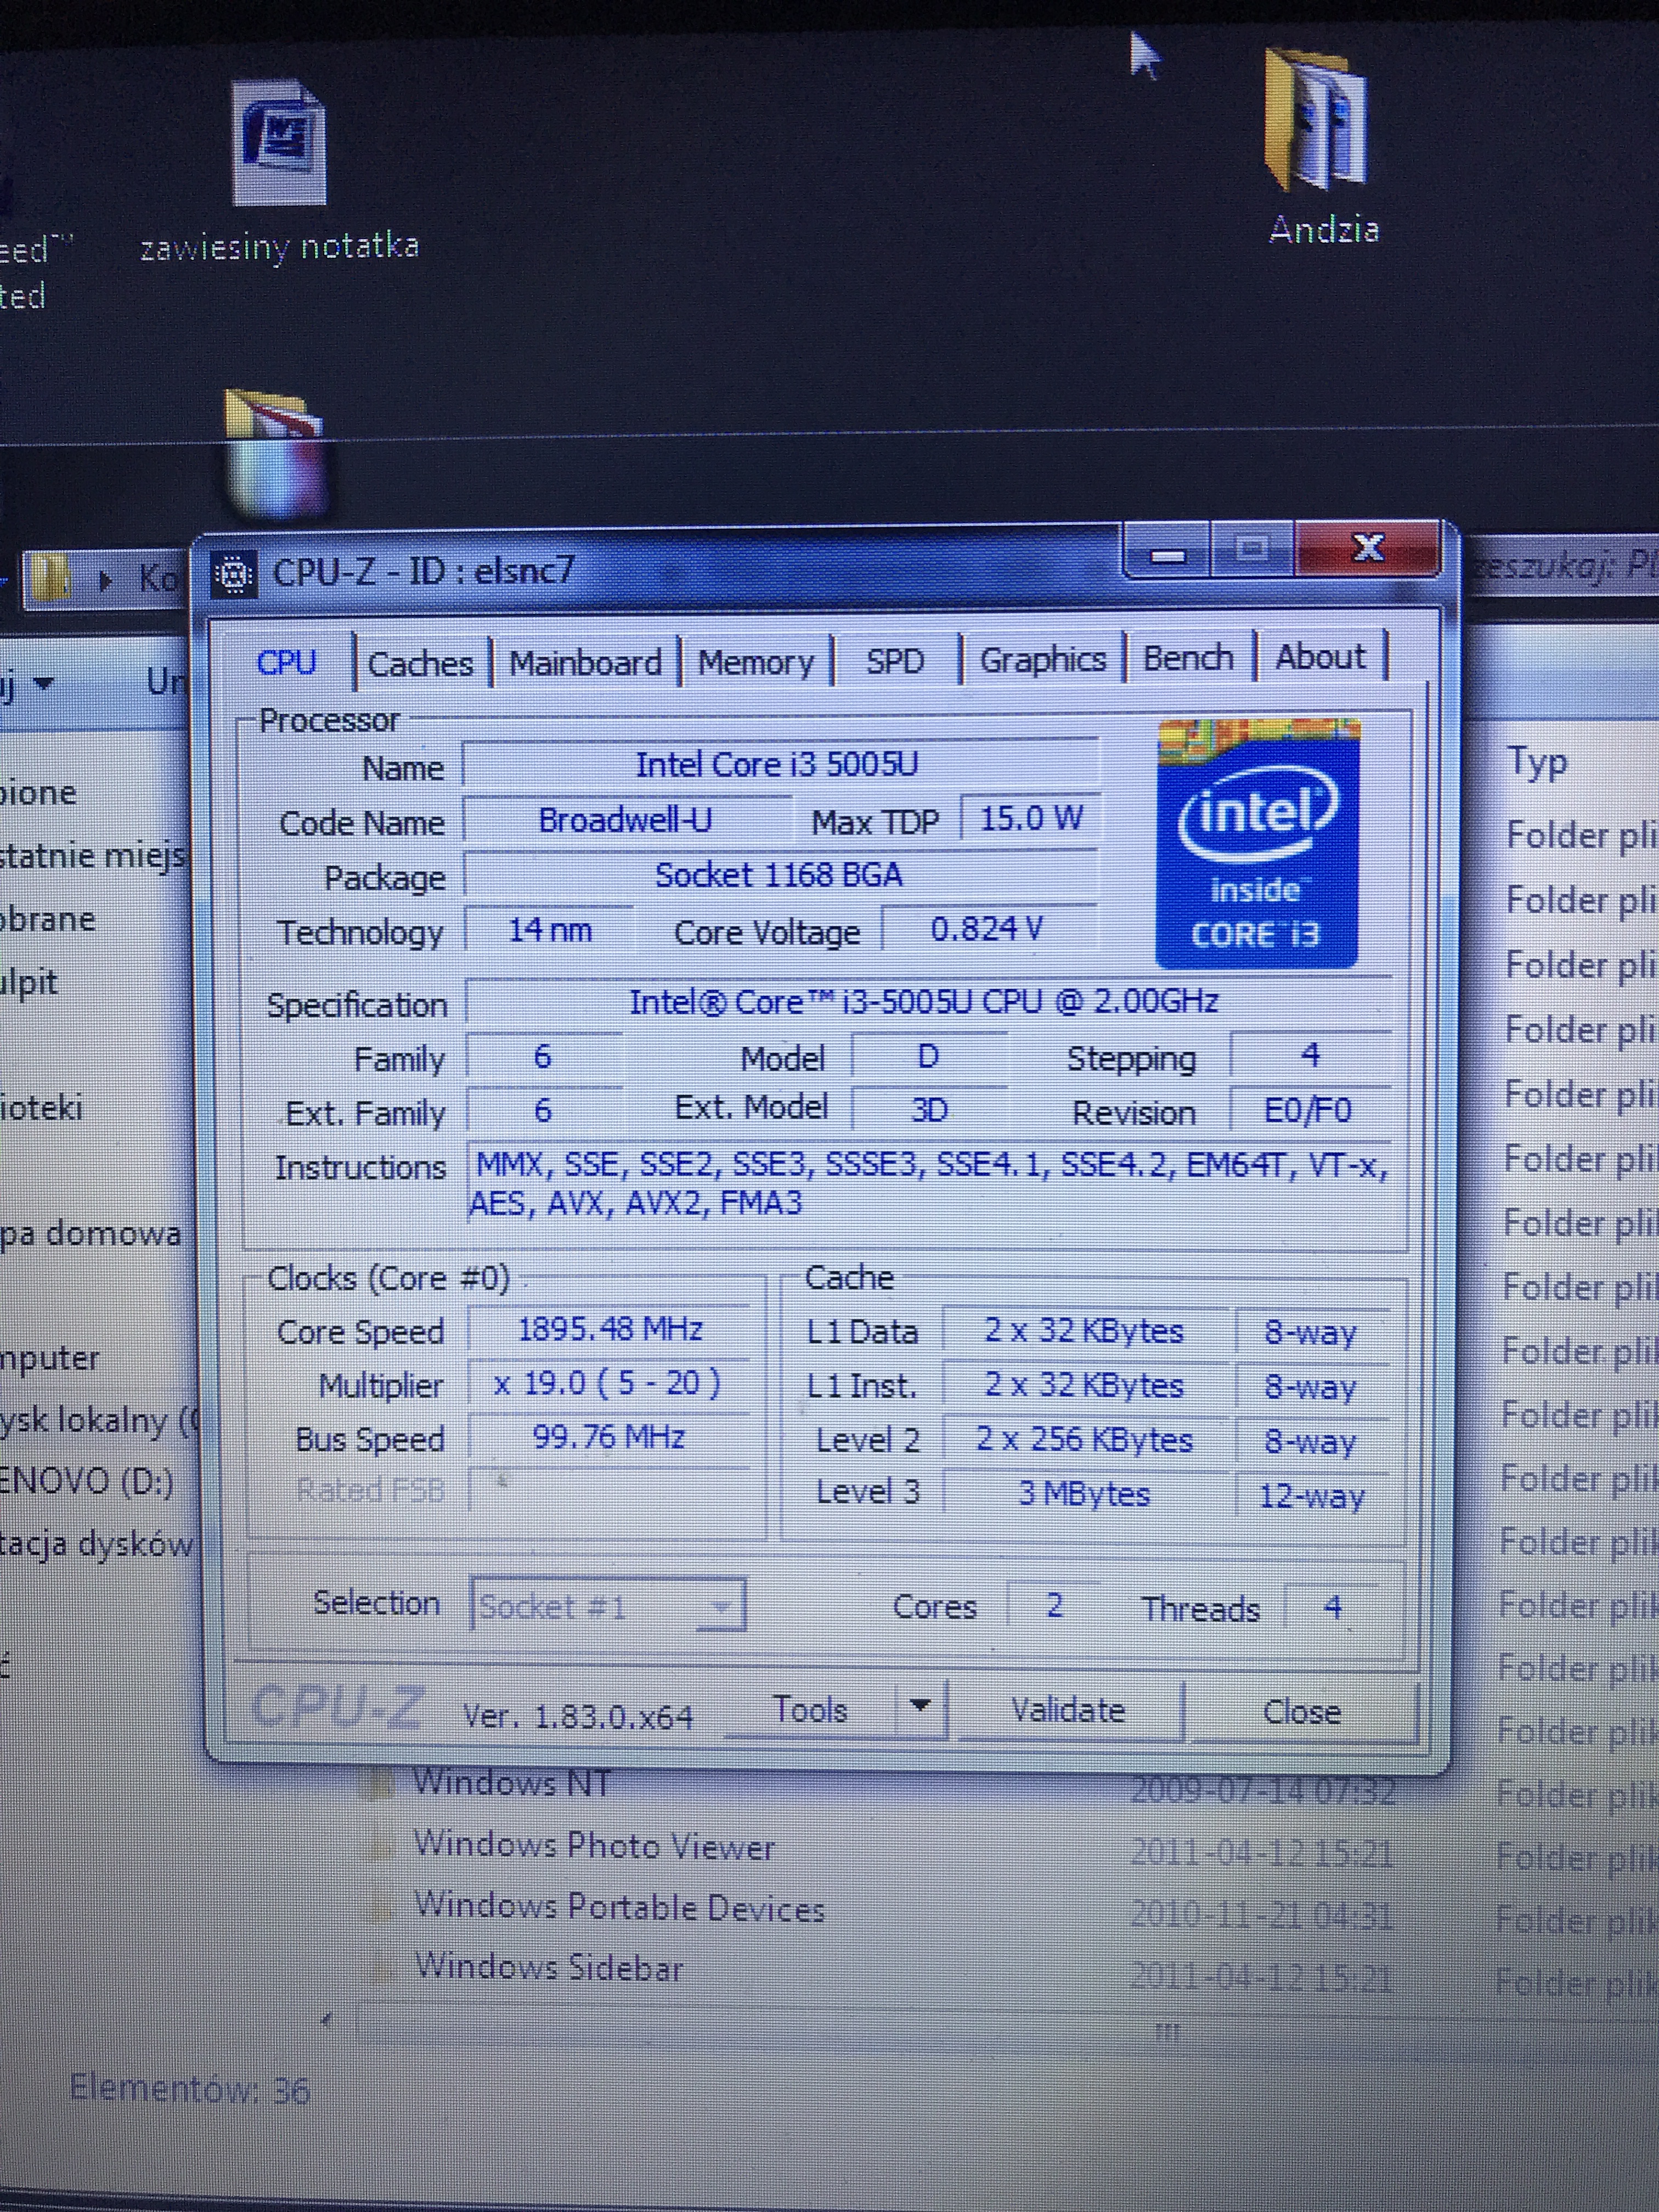This screenshot has height=2212, width=1659.
Task: Select 'Windows Sidebar' folder in Explorer
Action: click(549, 1968)
